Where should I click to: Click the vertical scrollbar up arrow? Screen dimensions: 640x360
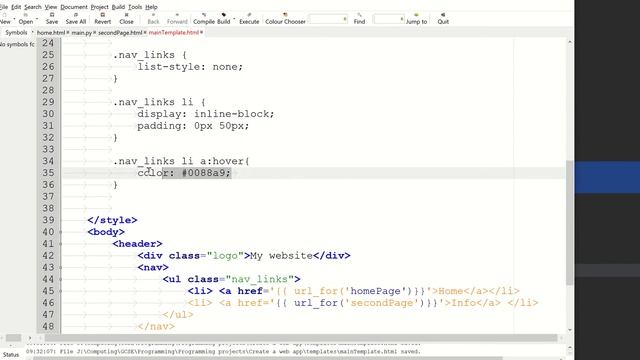570,42
